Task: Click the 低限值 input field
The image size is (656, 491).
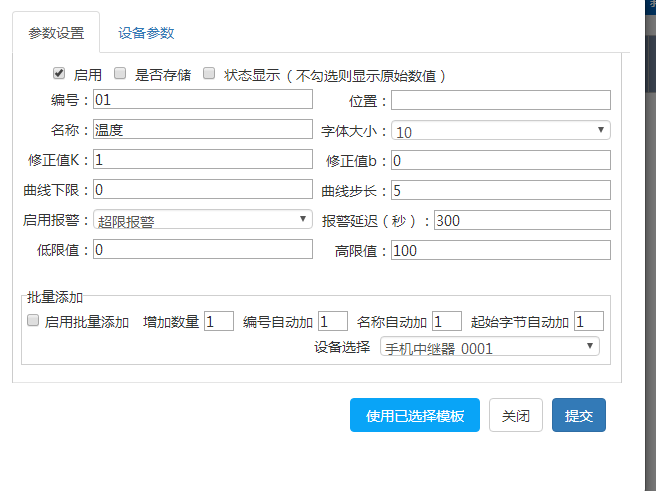Action: tap(203, 249)
